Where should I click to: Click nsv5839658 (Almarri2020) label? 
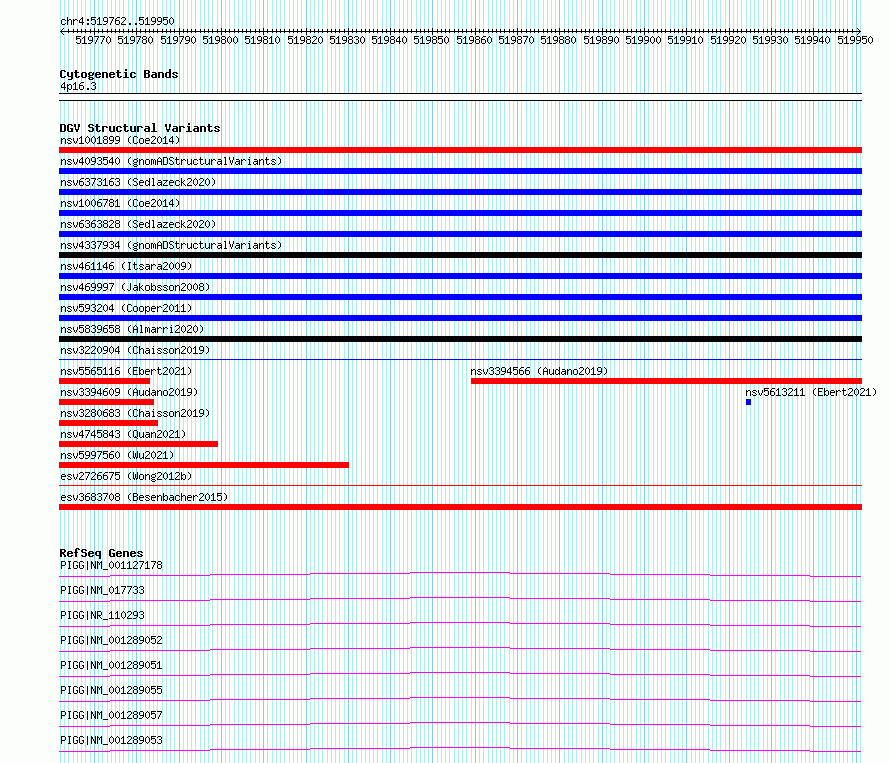coord(132,329)
